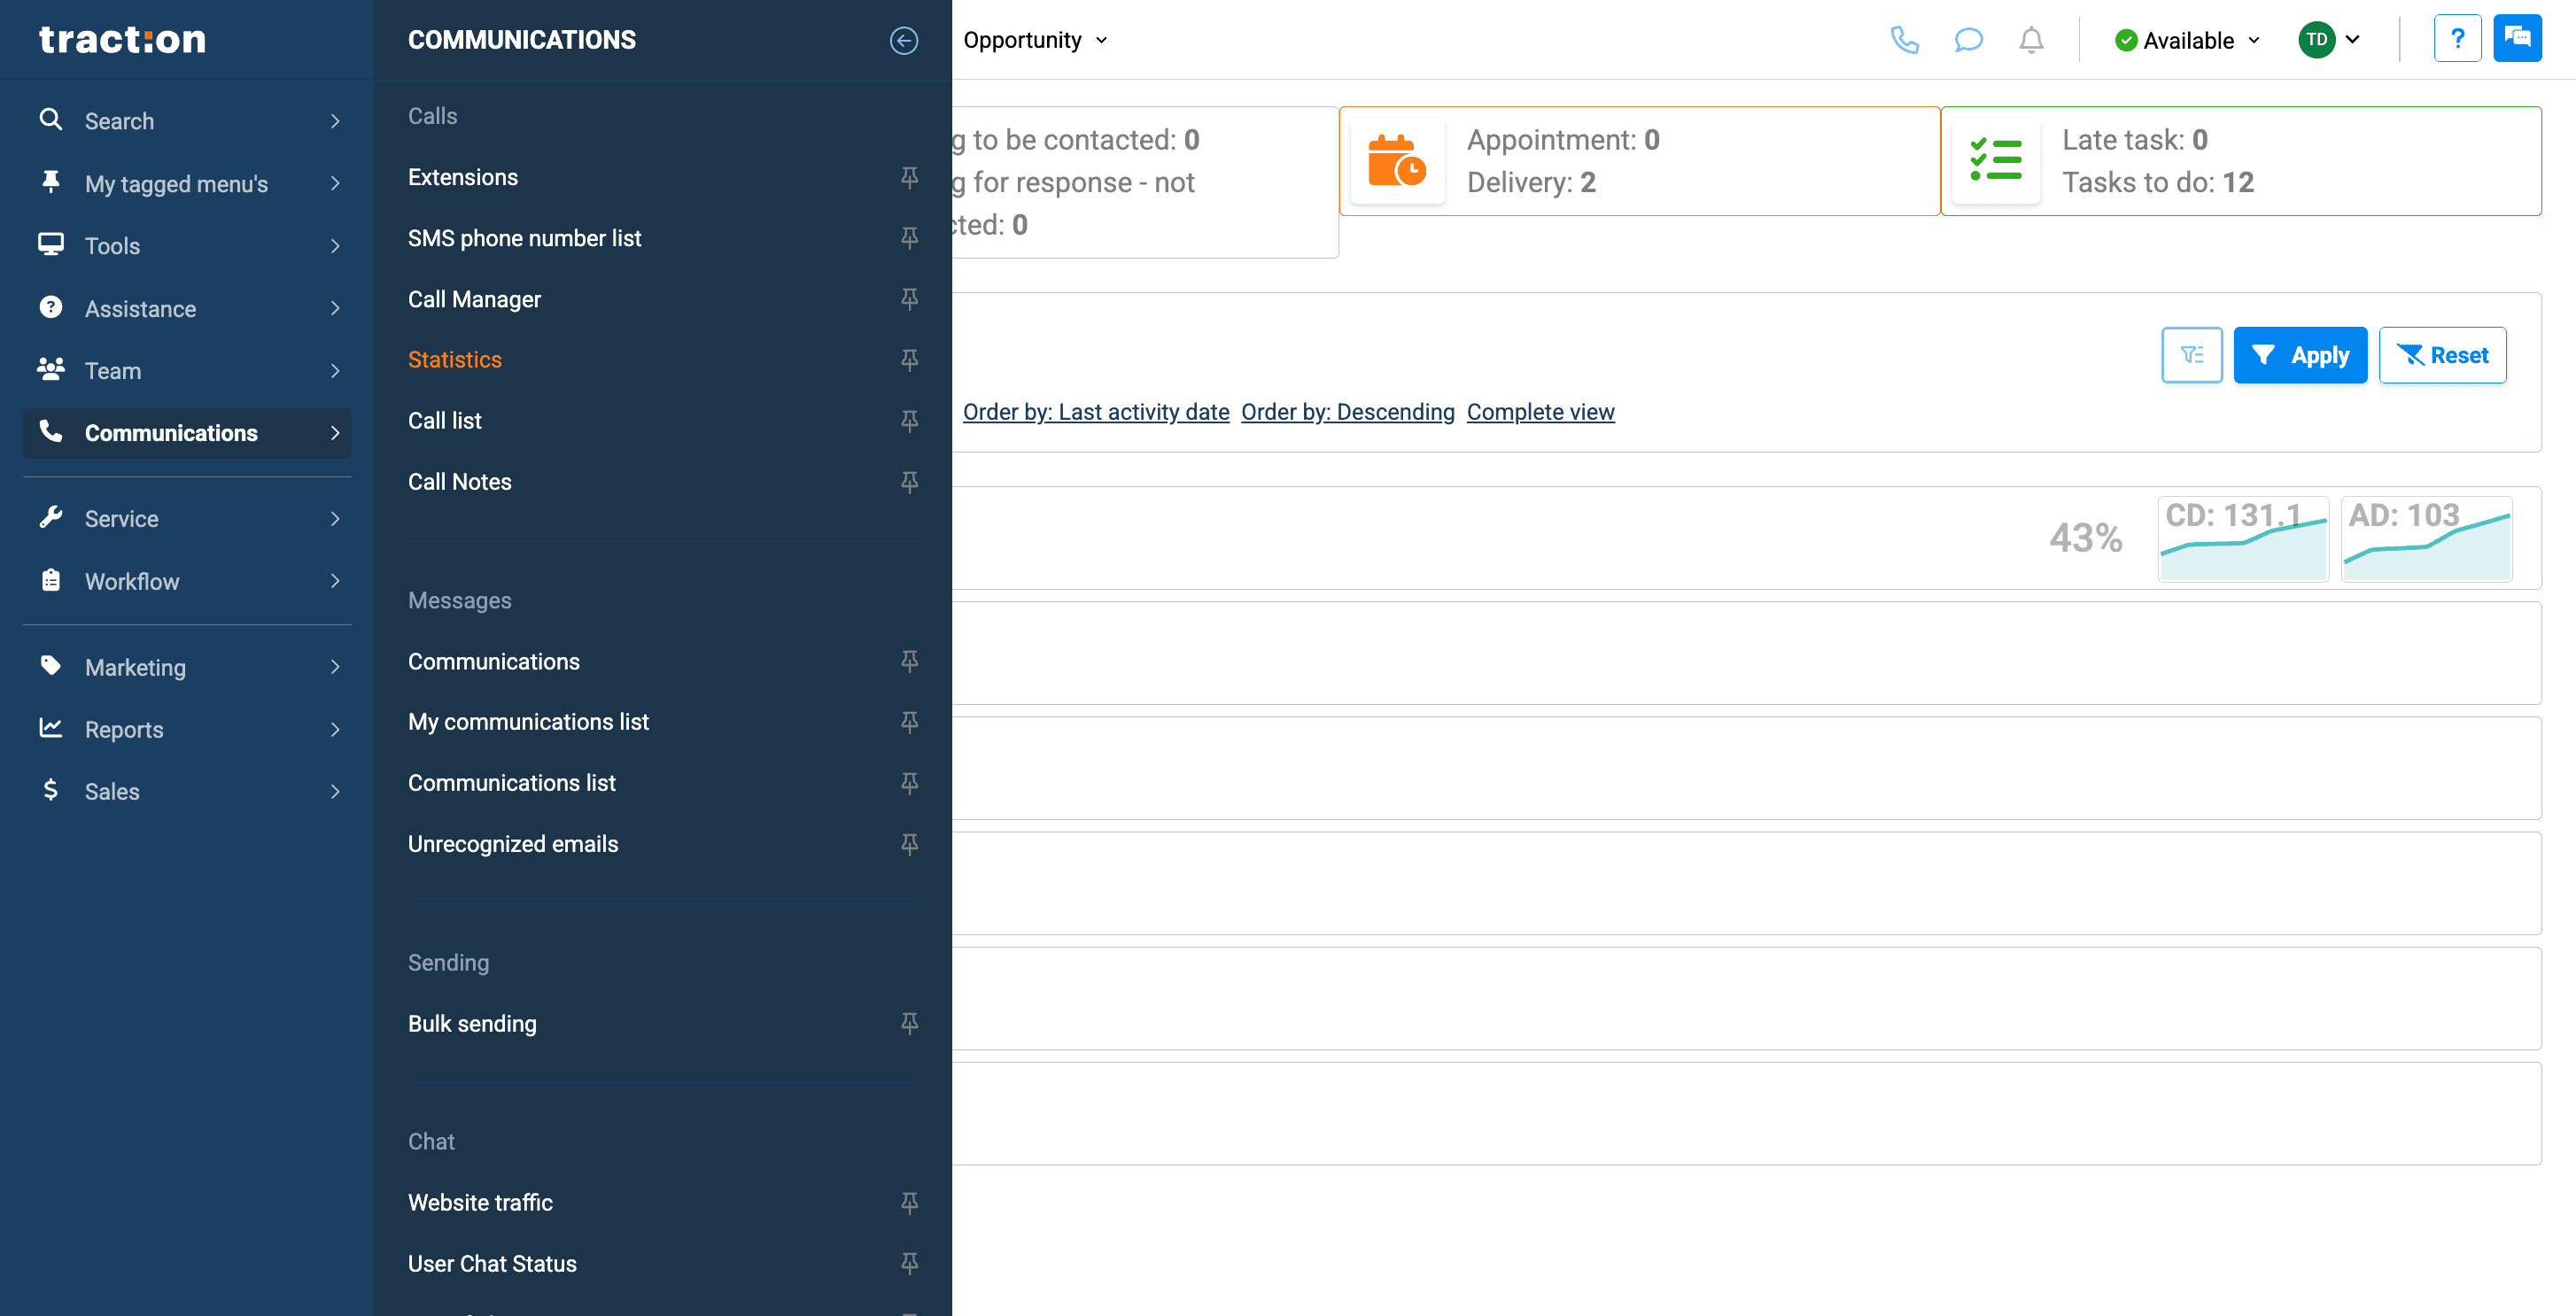Screen dimensions: 2576x1316
Task: Click the Apply filter button
Action: tap(2300, 355)
